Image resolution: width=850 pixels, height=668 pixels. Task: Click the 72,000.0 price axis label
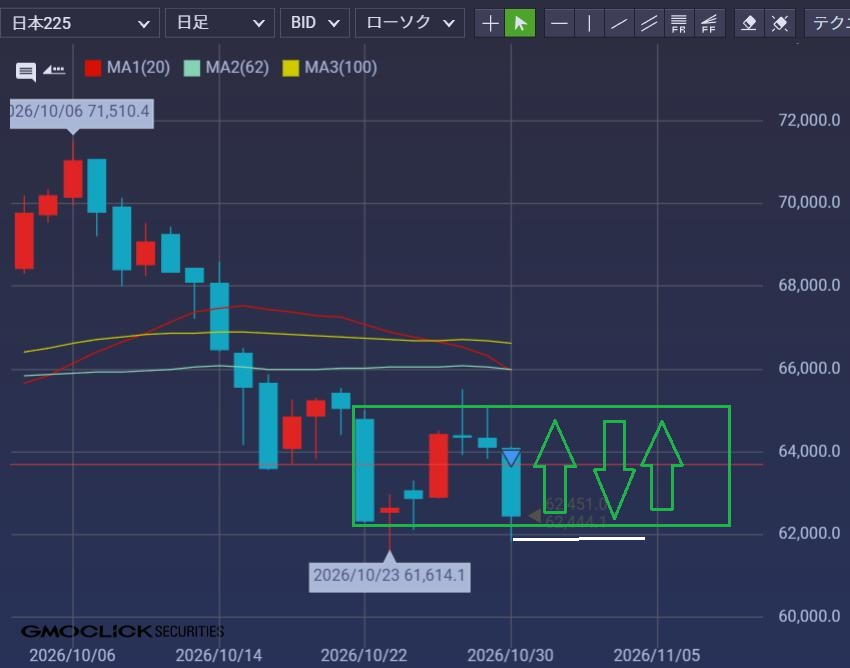click(809, 120)
